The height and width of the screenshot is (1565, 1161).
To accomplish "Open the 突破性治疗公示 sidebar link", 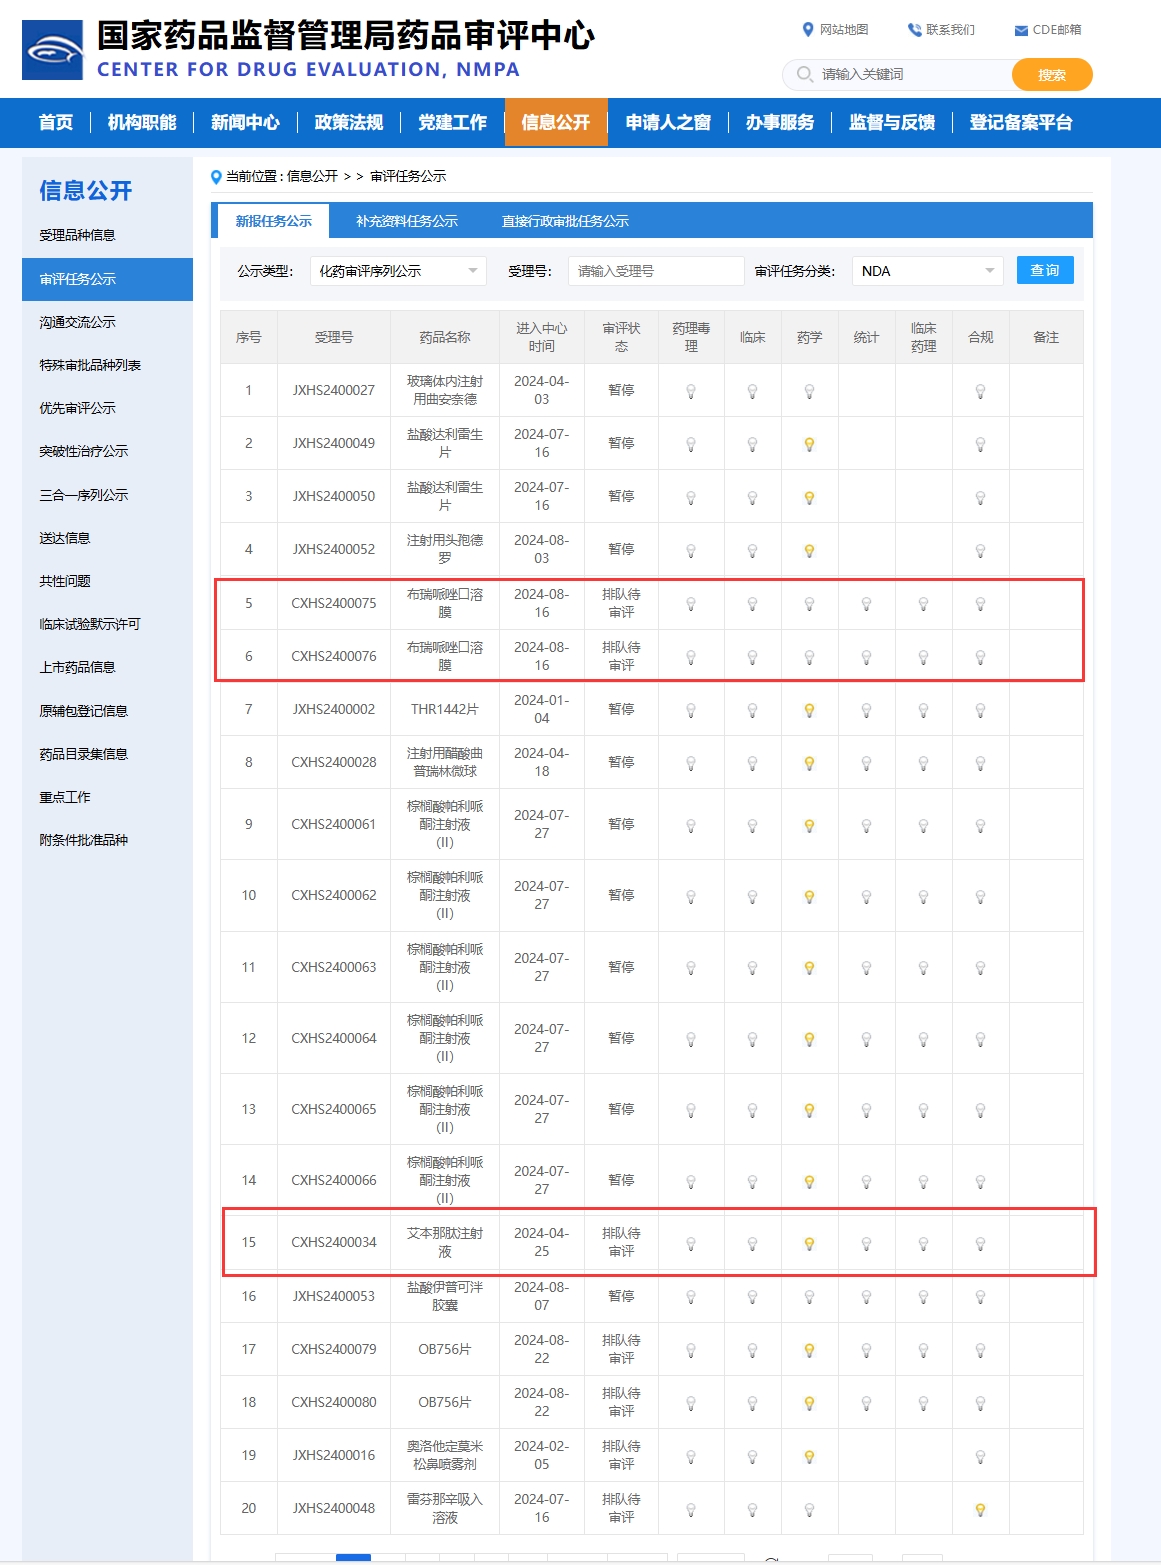I will pos(84,451).
